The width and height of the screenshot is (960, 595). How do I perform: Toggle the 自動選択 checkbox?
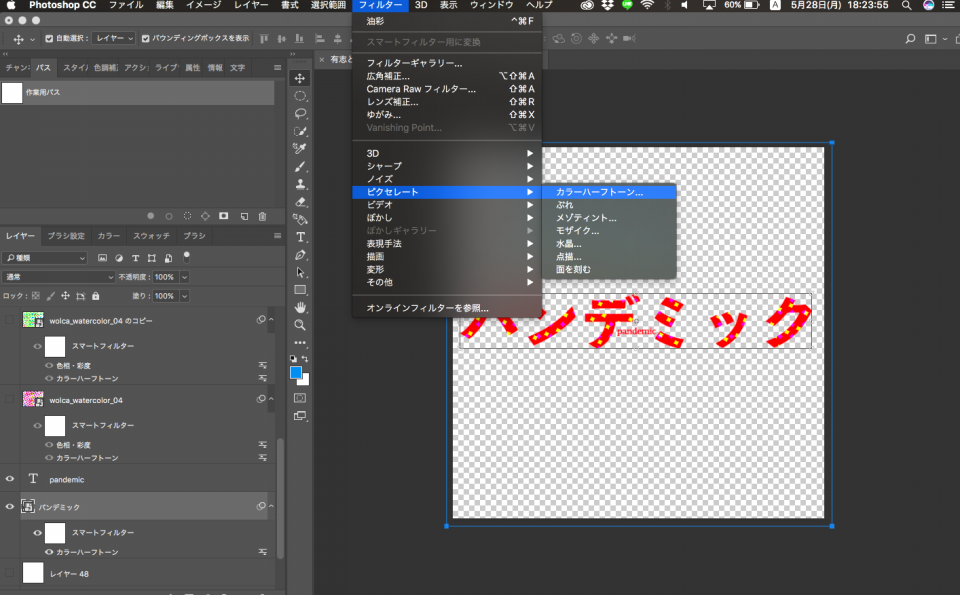pyautogui.click(x=50, y=39)
